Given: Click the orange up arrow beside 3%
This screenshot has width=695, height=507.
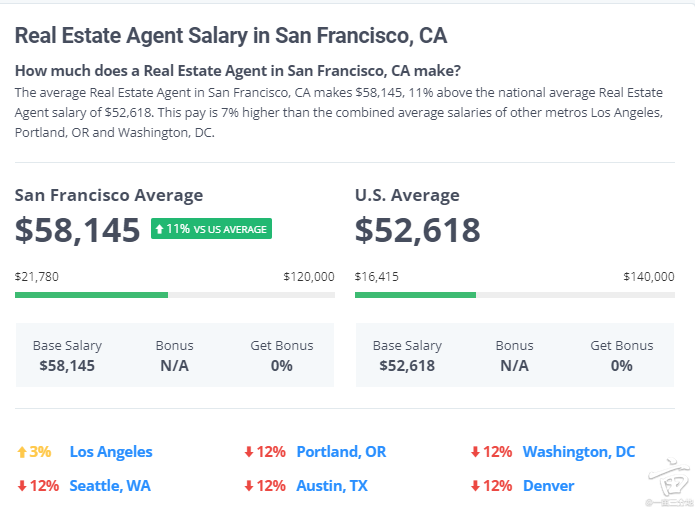Looking at the screenshot, I should coord(22,452).
